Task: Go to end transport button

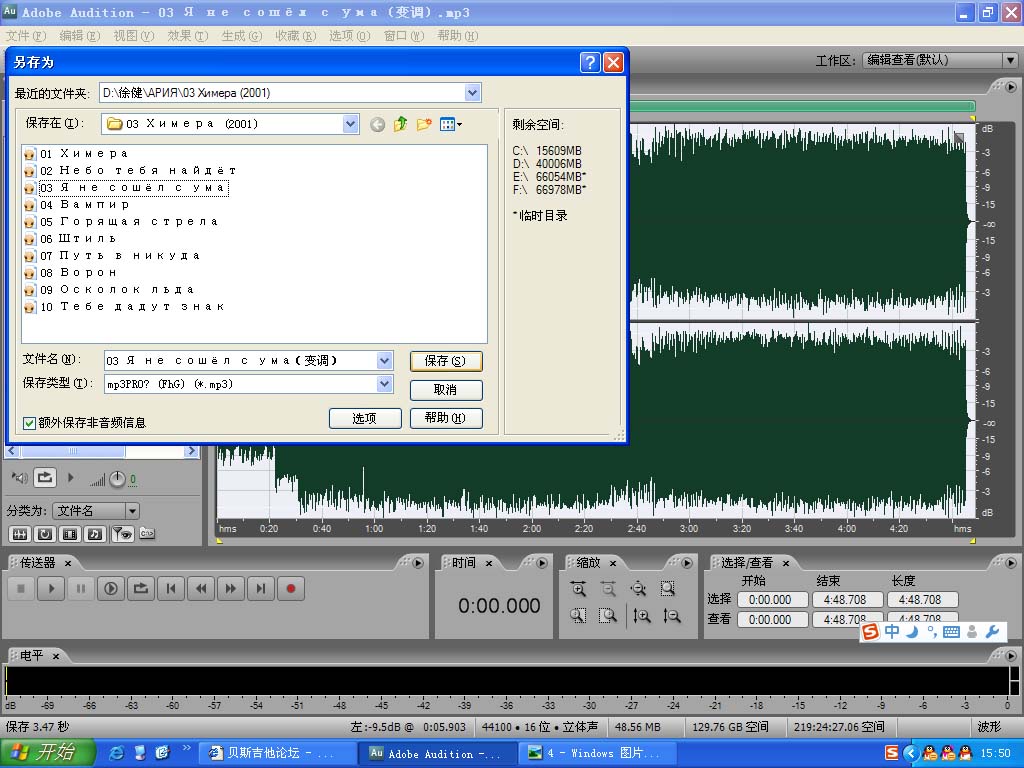Action: (261, 588)
